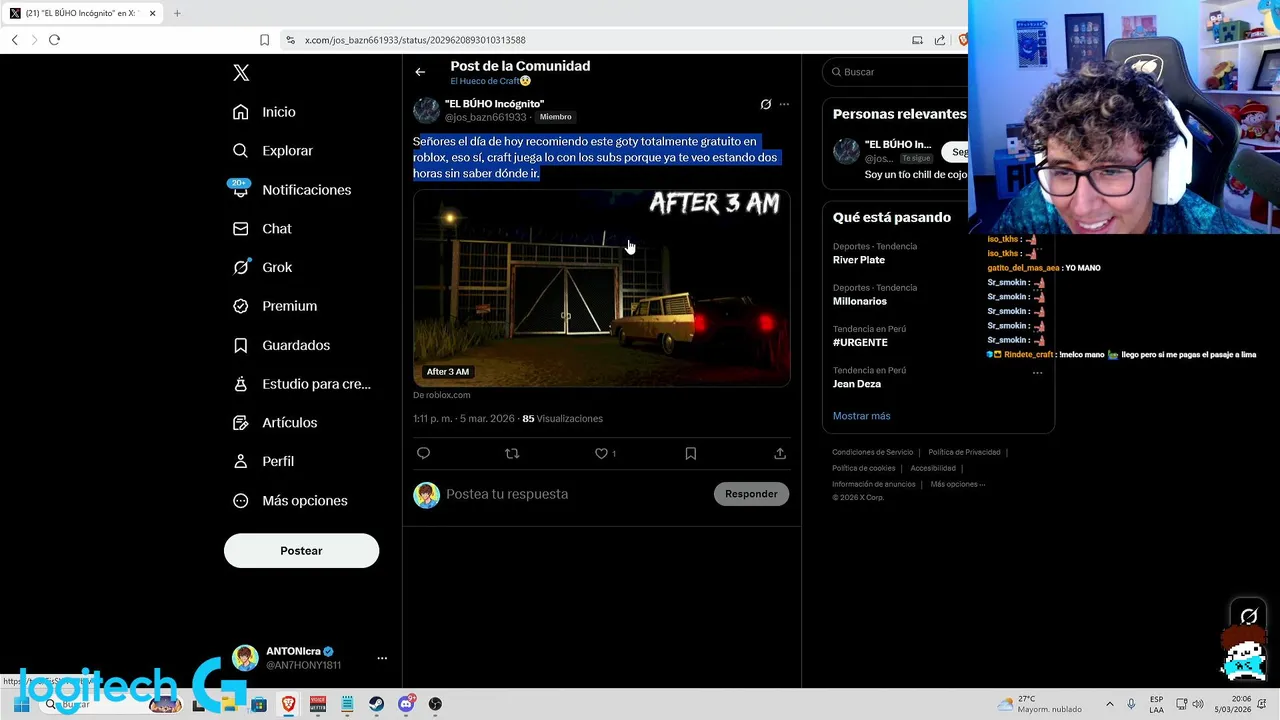1280x720 pixels.
Task: Click the ANTONIcra account avatar
Action: (x=245, y=658)
